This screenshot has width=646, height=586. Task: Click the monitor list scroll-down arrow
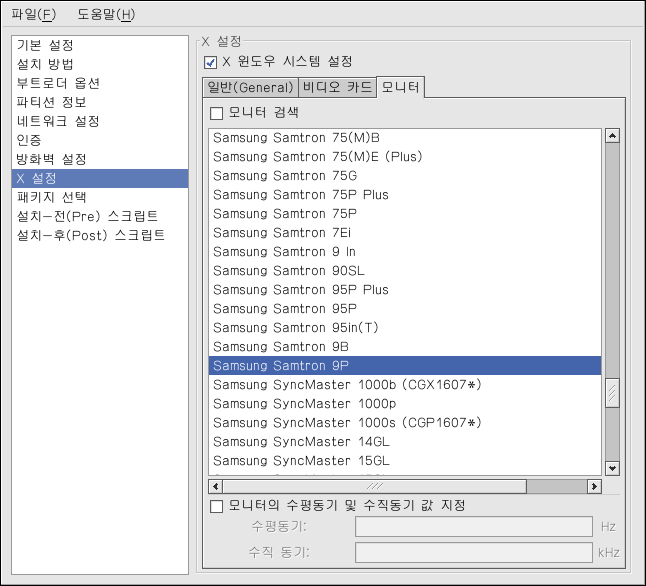coord(612,467)
